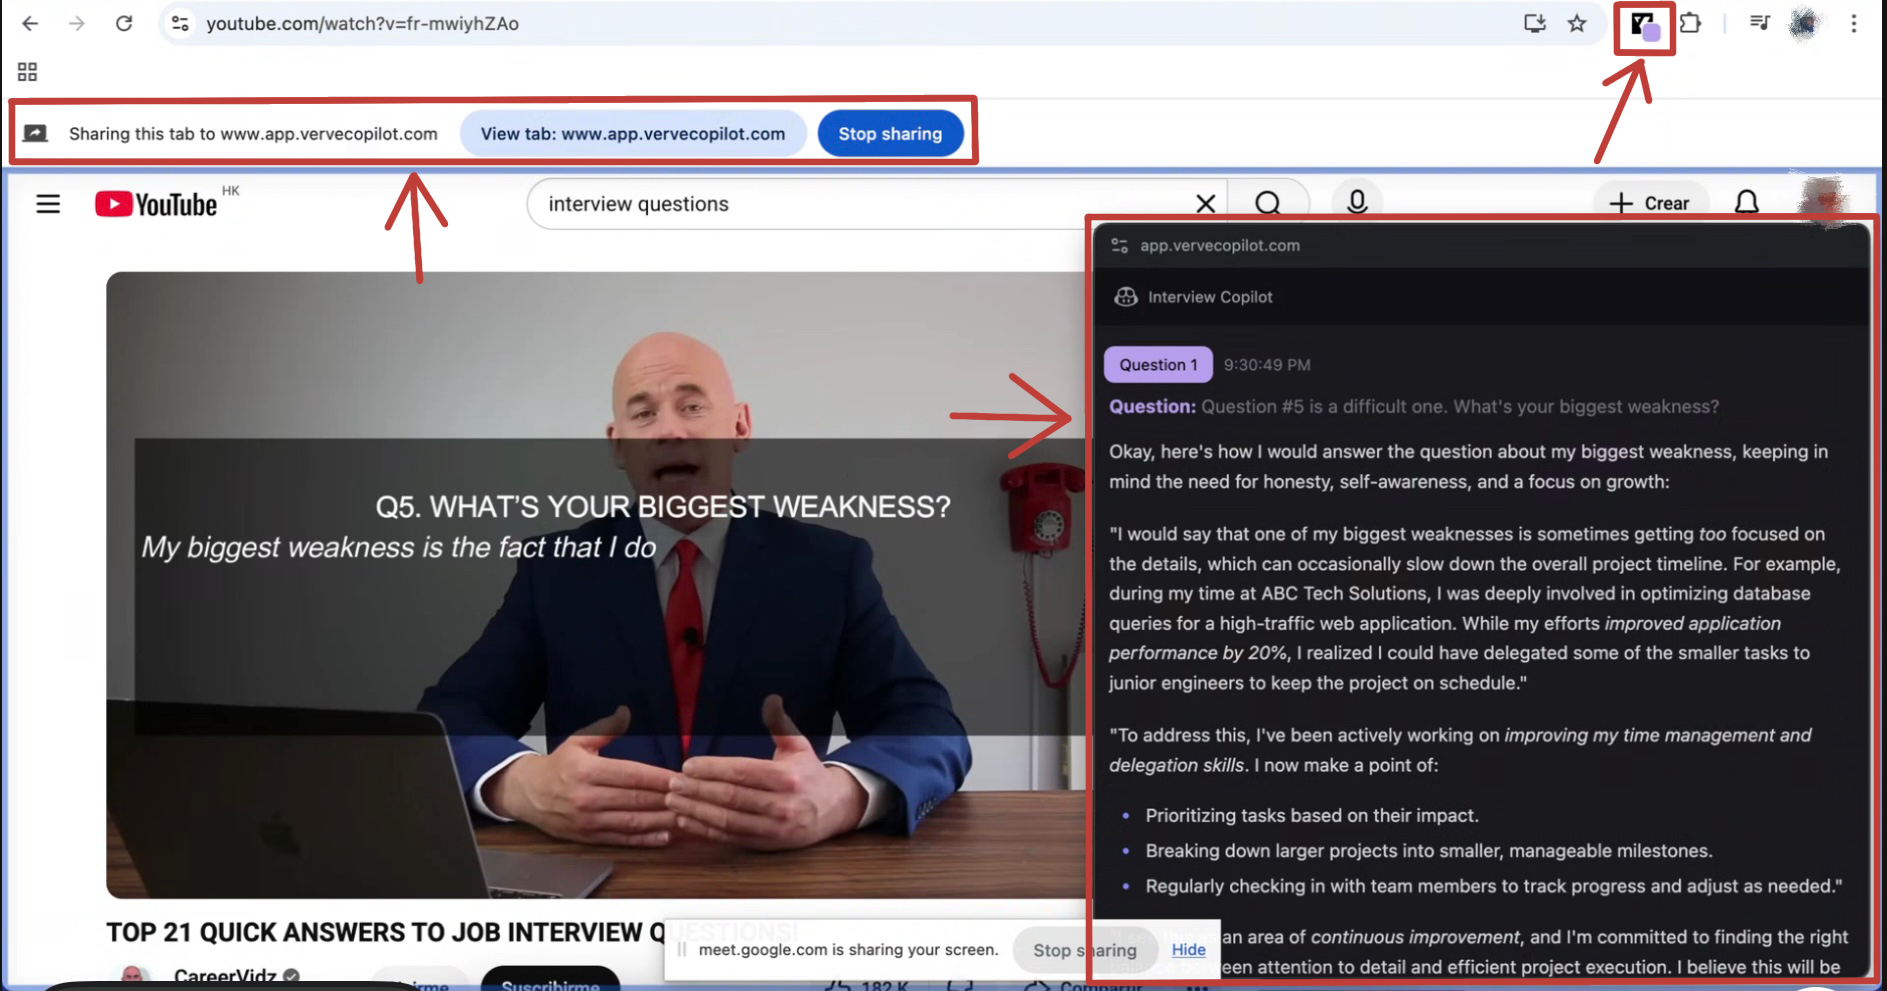The image size is (1887, 991).
Task: Bookmark this page with the star icon
Action: click(x=1577, y=23)
